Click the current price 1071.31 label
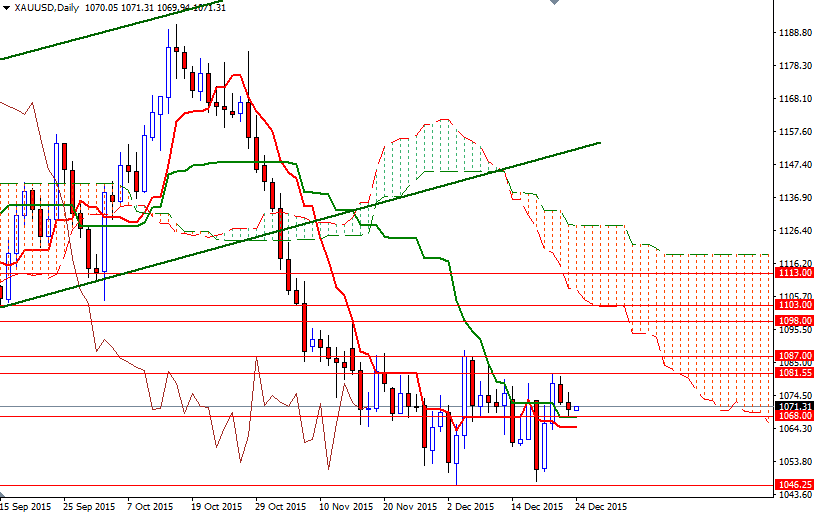Viewport: 814px width, 516px height. pos(793,407)
